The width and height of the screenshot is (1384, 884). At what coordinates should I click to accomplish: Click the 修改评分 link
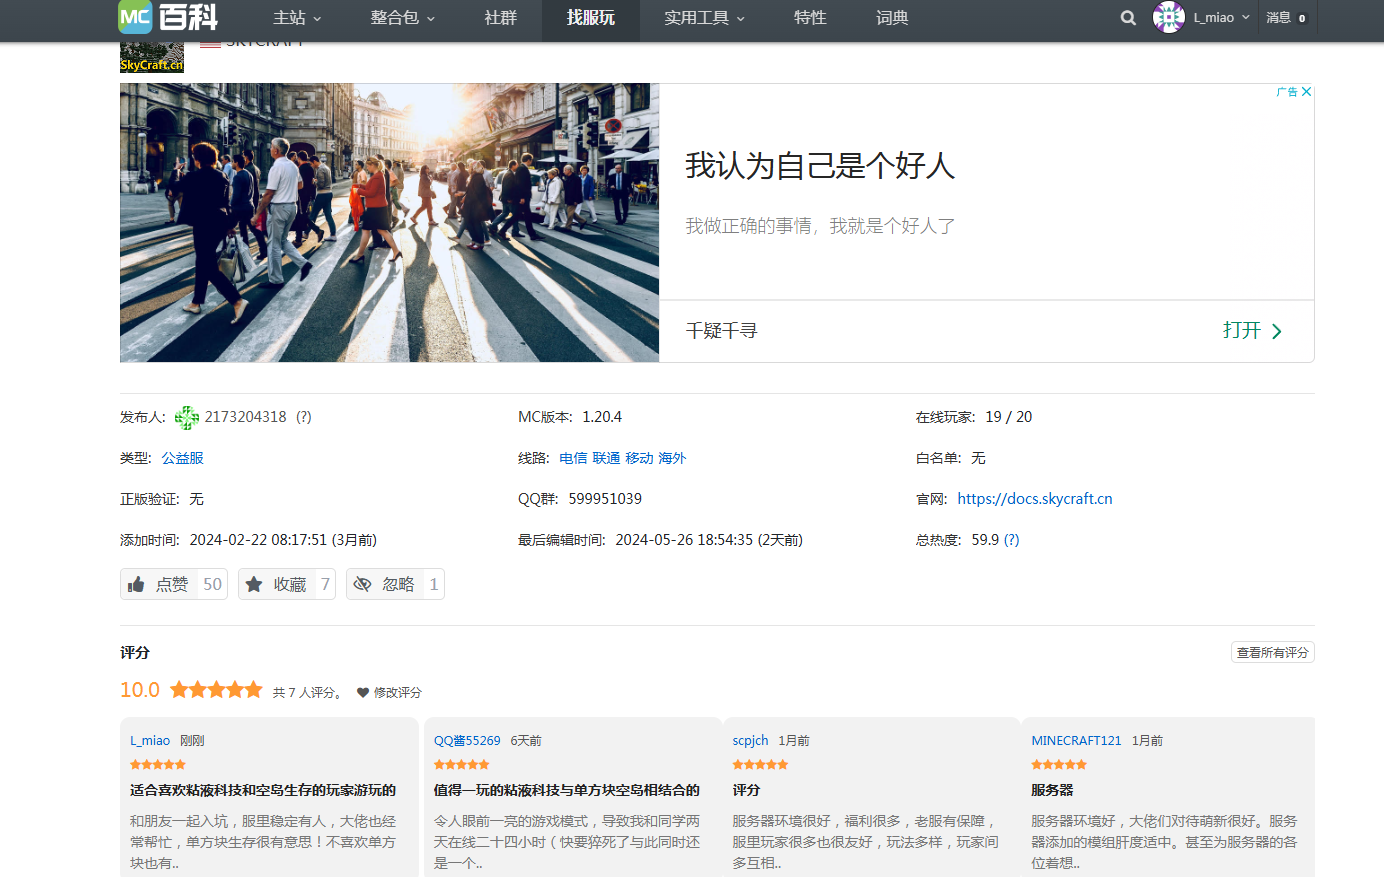[x=398, y=692]
